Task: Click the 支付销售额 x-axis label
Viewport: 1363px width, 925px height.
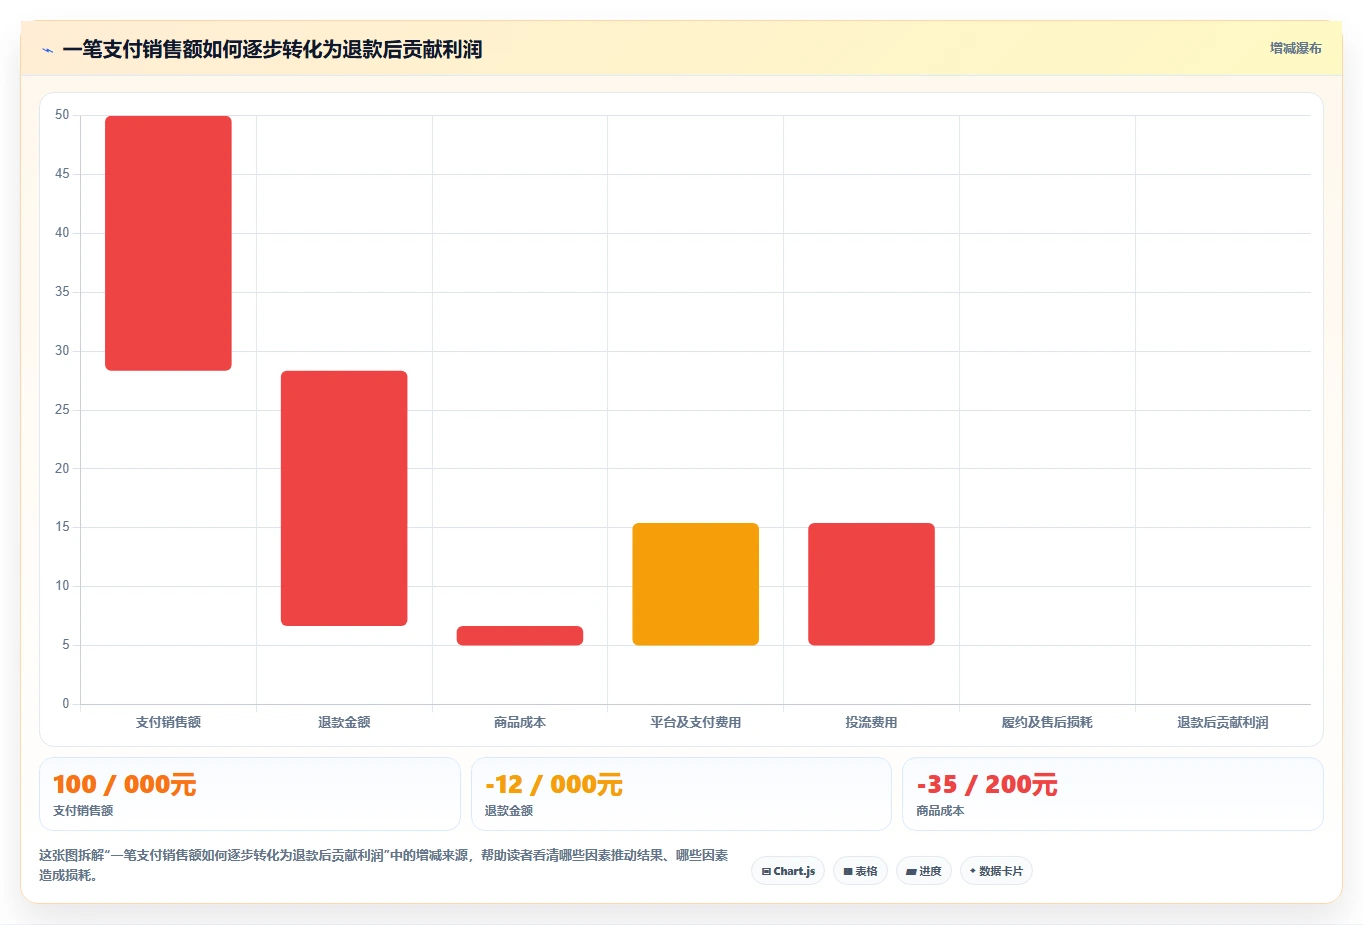Action: 168,722
